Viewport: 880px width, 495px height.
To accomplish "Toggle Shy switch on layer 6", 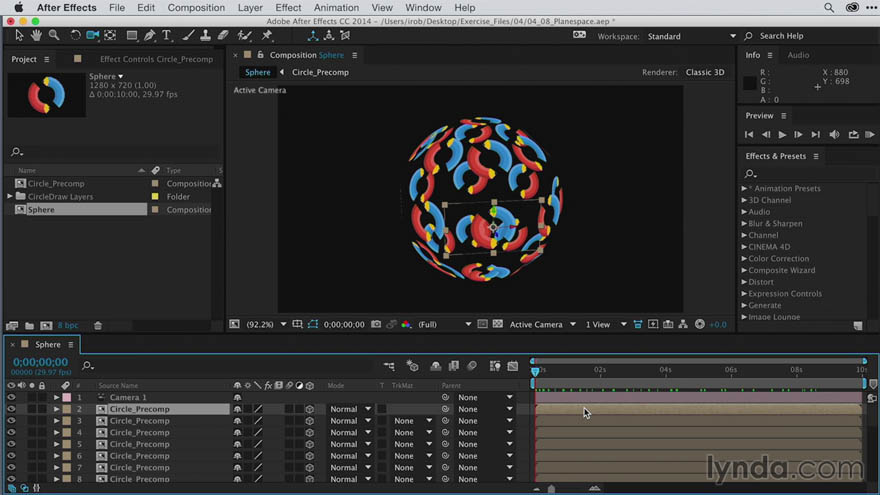I will pyautogui.click(x=237, y=456).
